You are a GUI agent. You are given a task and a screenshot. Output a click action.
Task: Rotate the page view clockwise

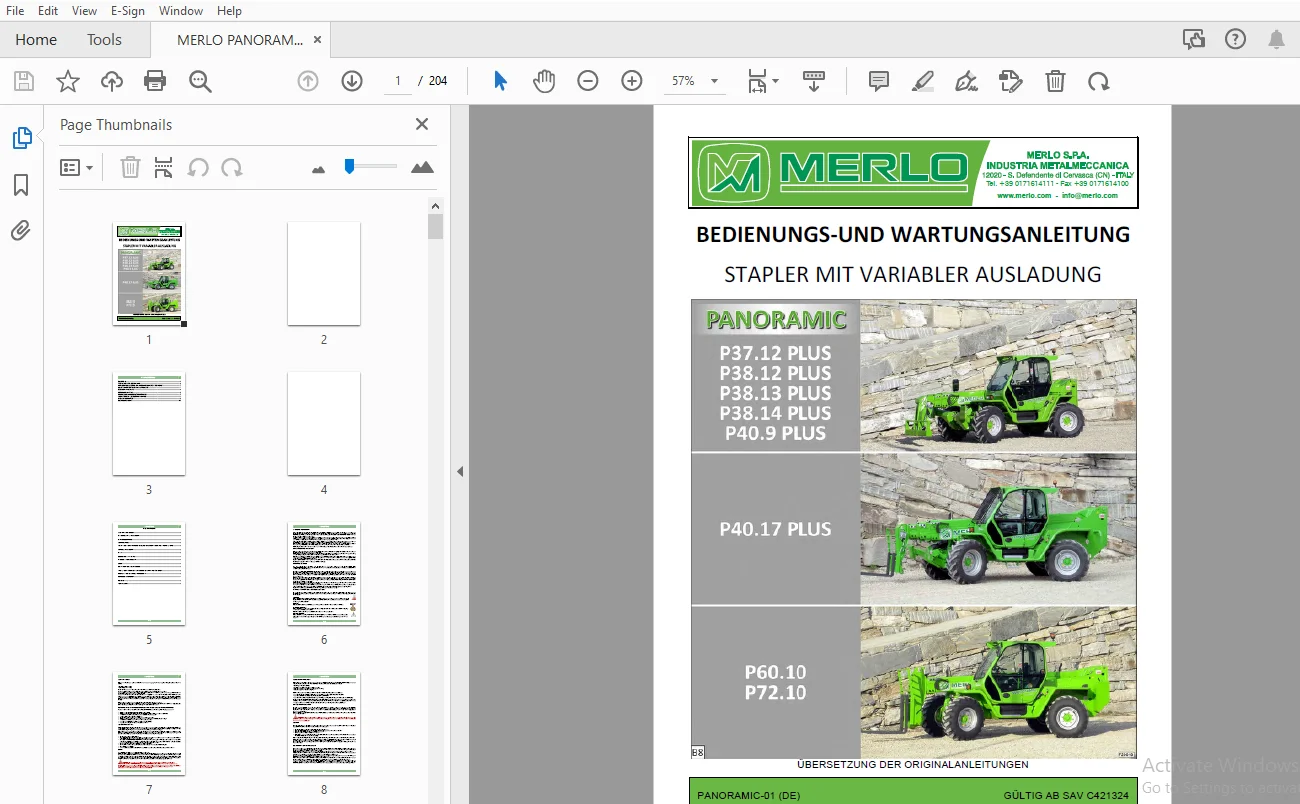(x=1099, y=81)
